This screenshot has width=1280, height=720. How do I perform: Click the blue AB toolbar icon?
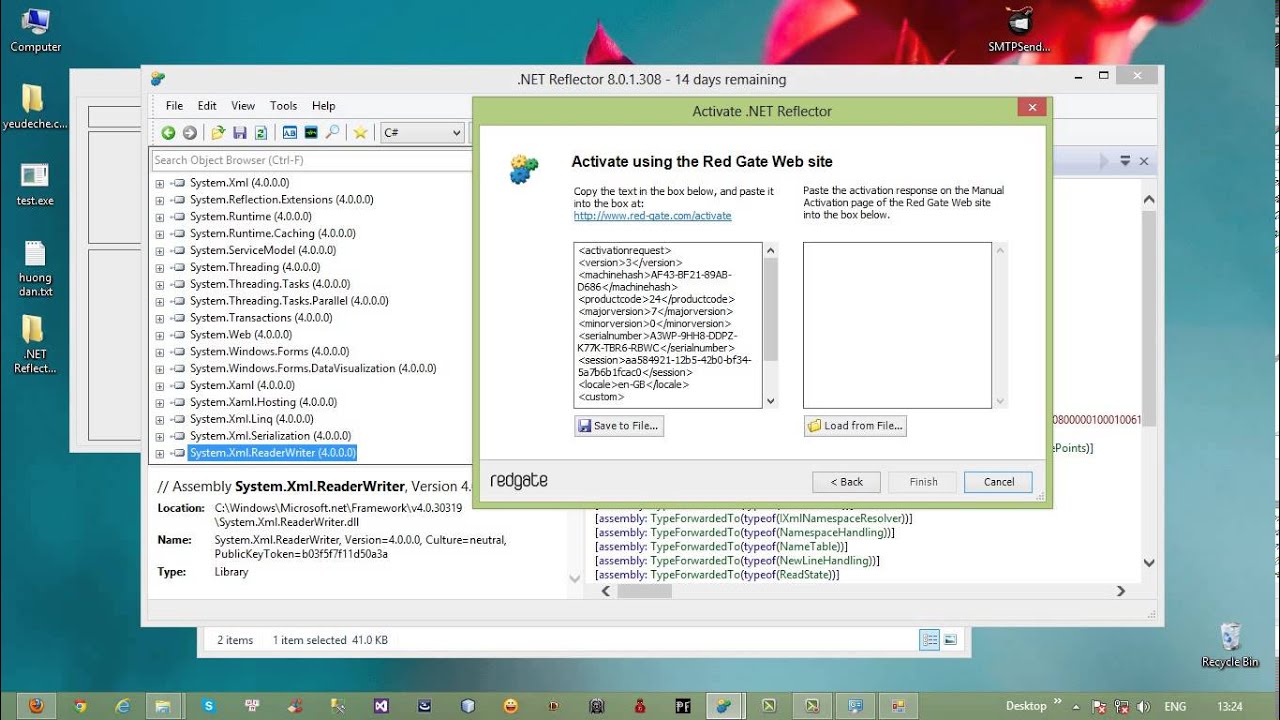click(290, 132)
